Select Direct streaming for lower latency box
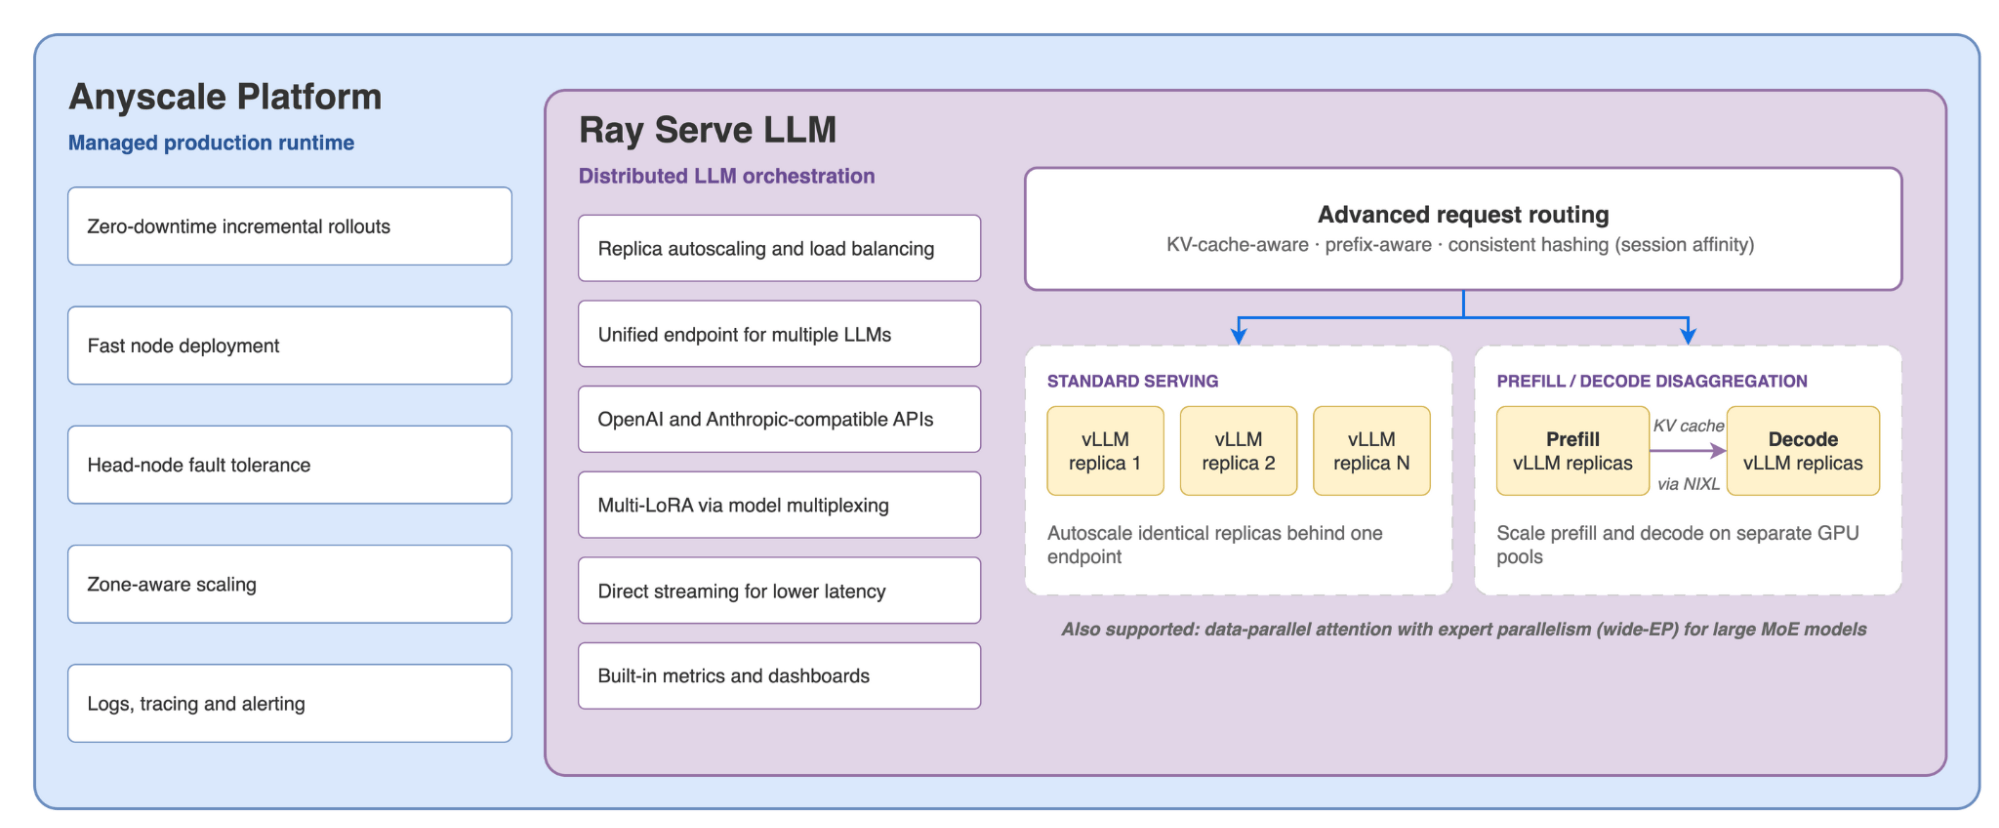This screenshot has width=1999, height=828. pyautogui.click(x=779, y=590)
